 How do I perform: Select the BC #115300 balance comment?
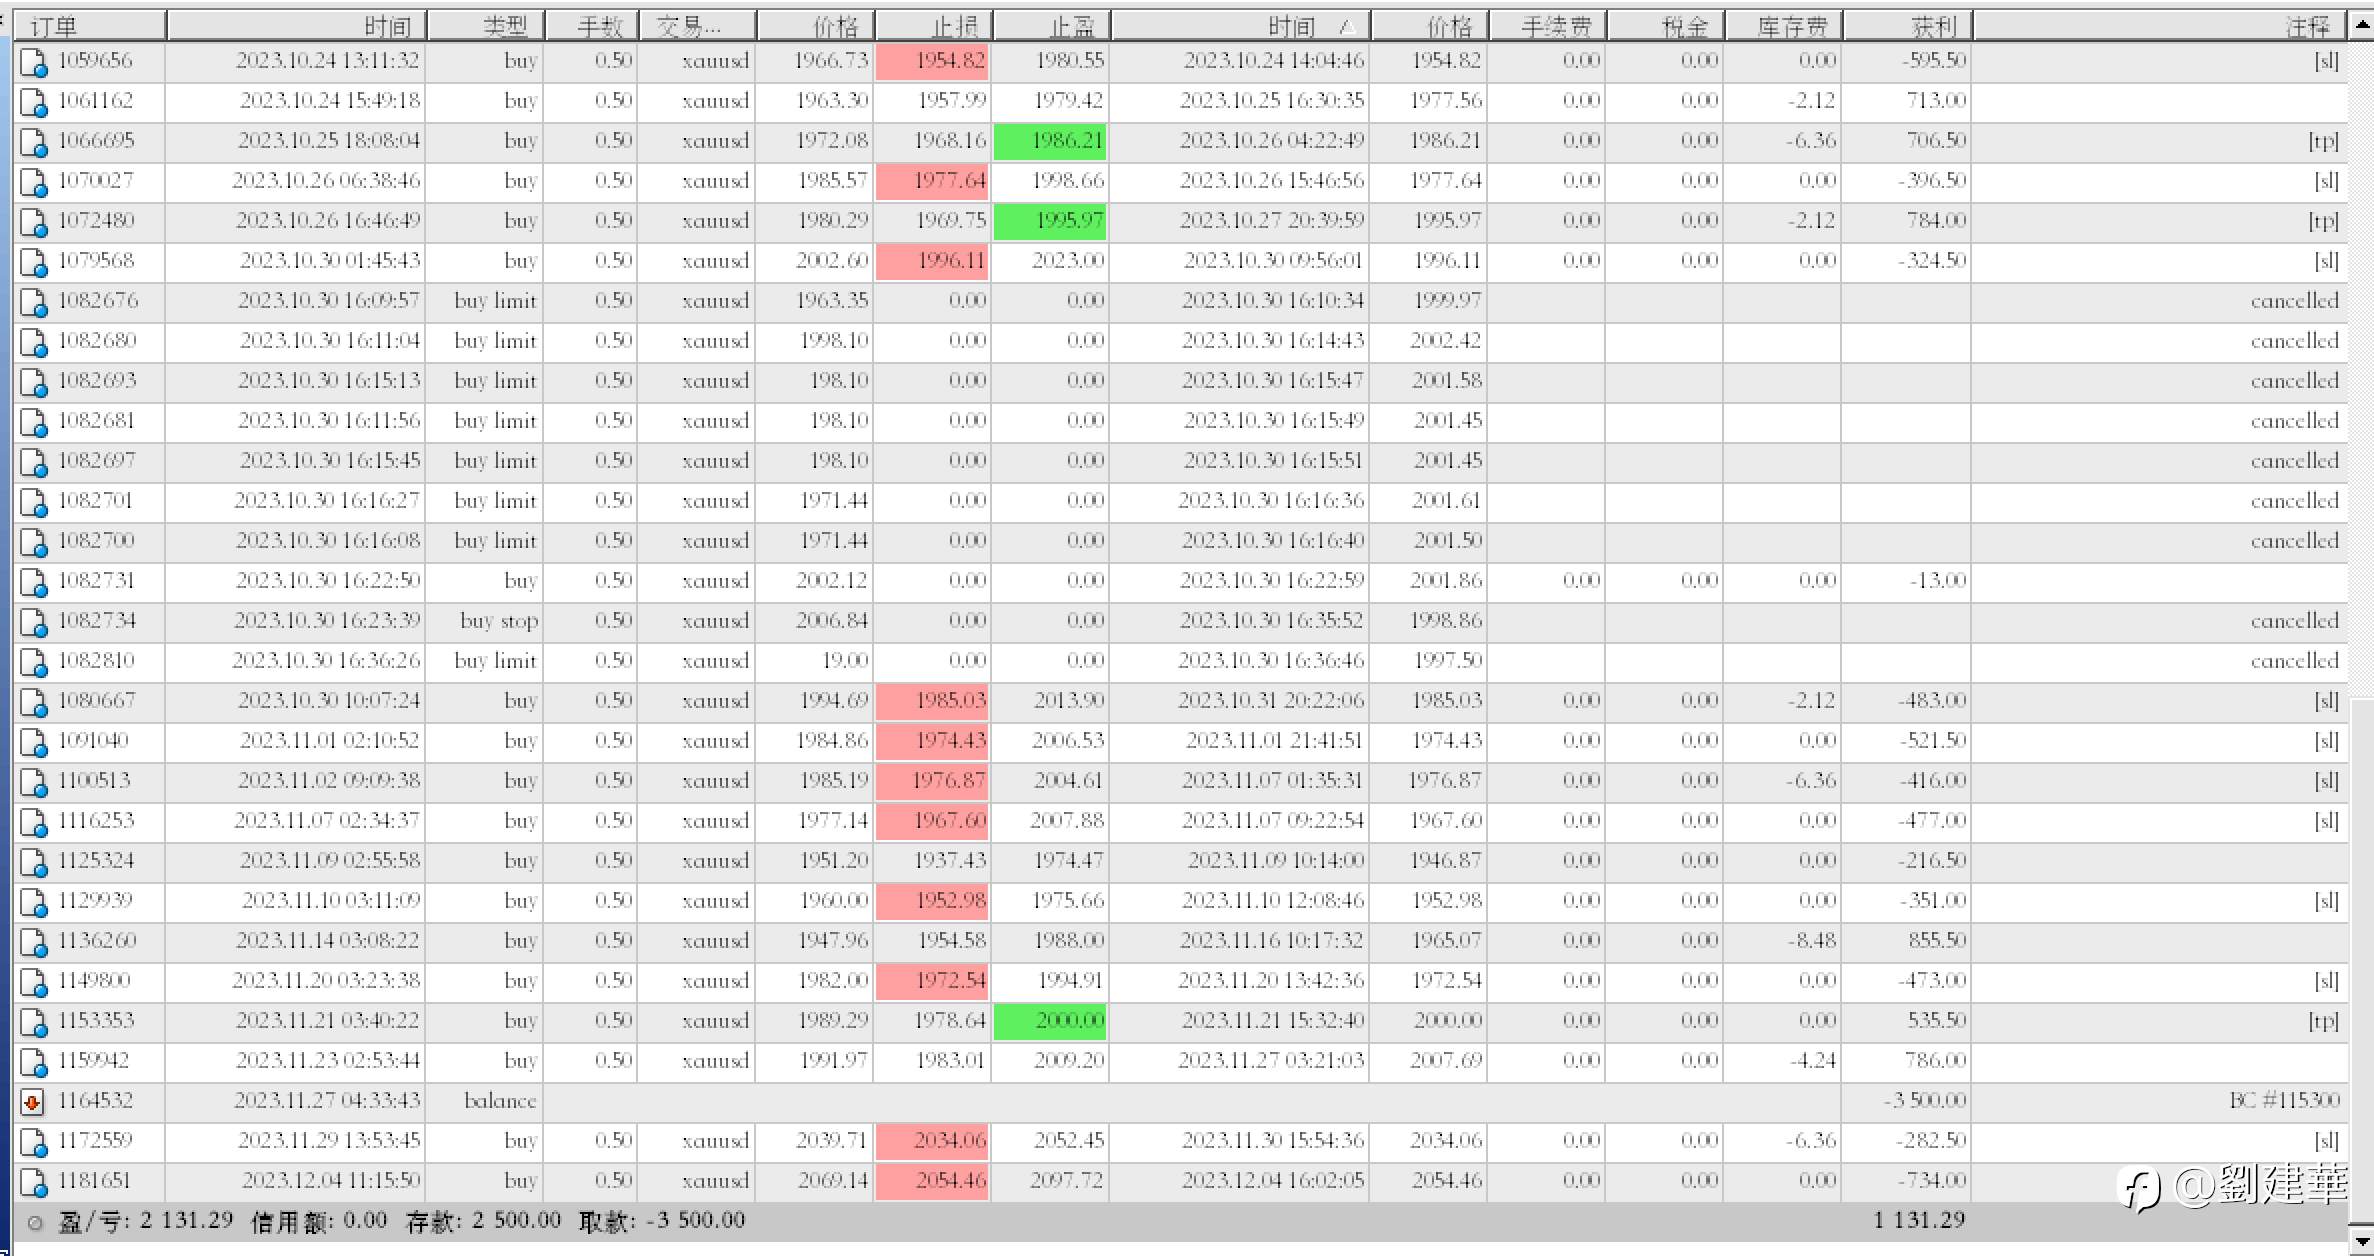point(2284,1101)
